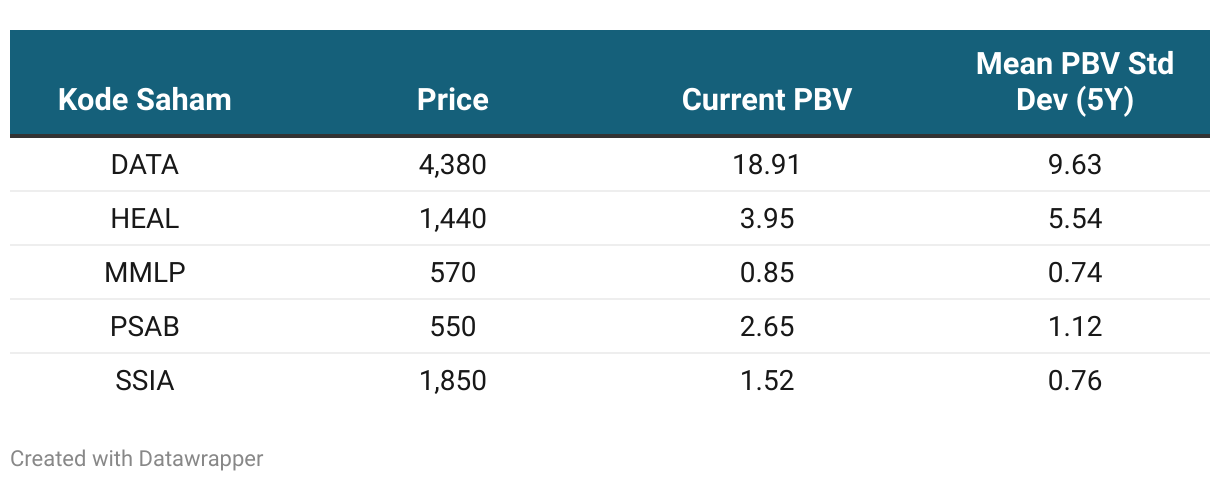Select the DATA stock code cell
The height and width of the screenshot is (482, 1220).
(x=144, y=165)
